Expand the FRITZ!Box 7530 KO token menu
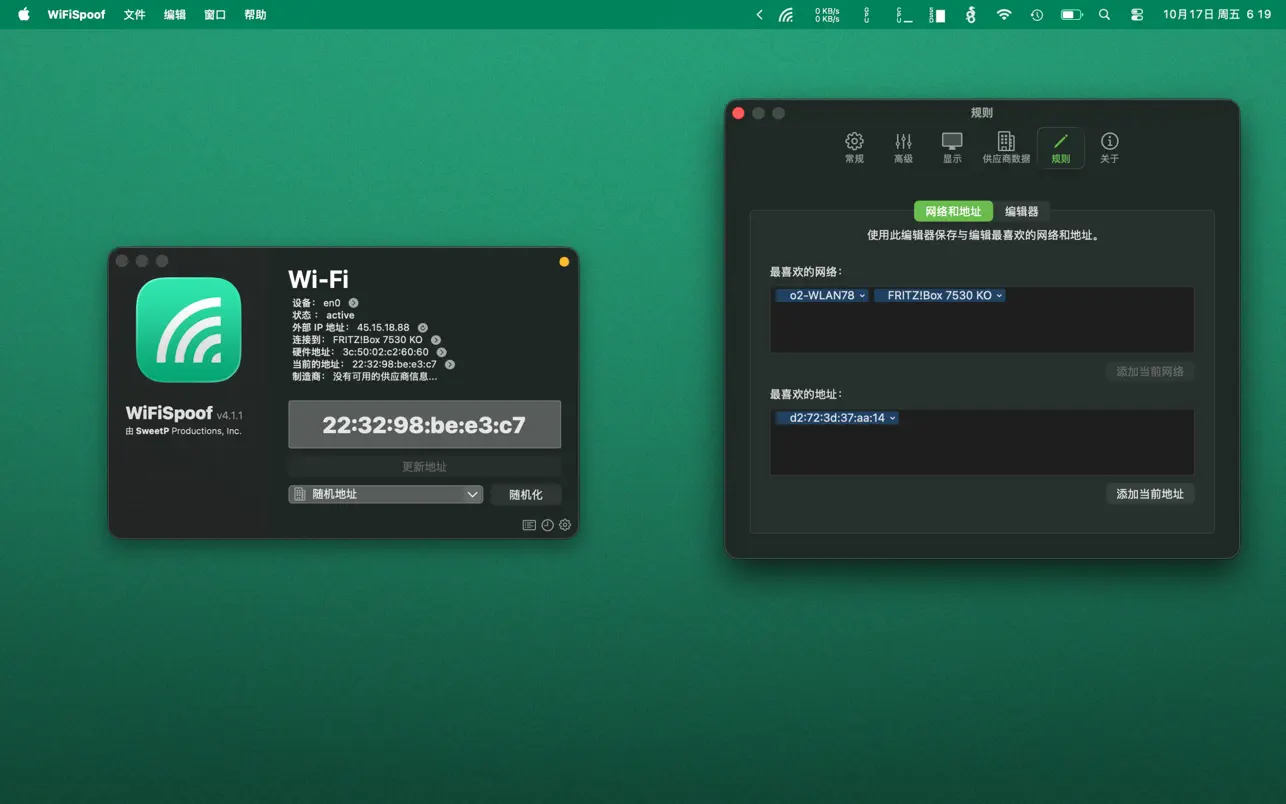The width and height of the screenshot is (1286, 804). click(x=999, y=296)
